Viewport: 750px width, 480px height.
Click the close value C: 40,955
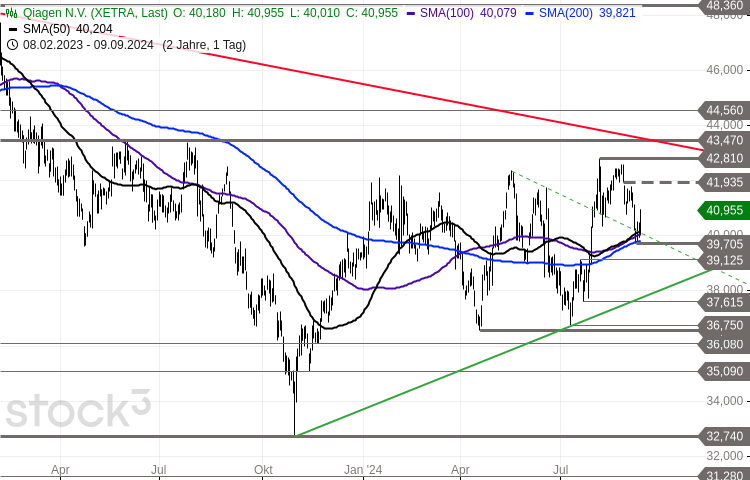pyautogui.click(x=372, y=13)
